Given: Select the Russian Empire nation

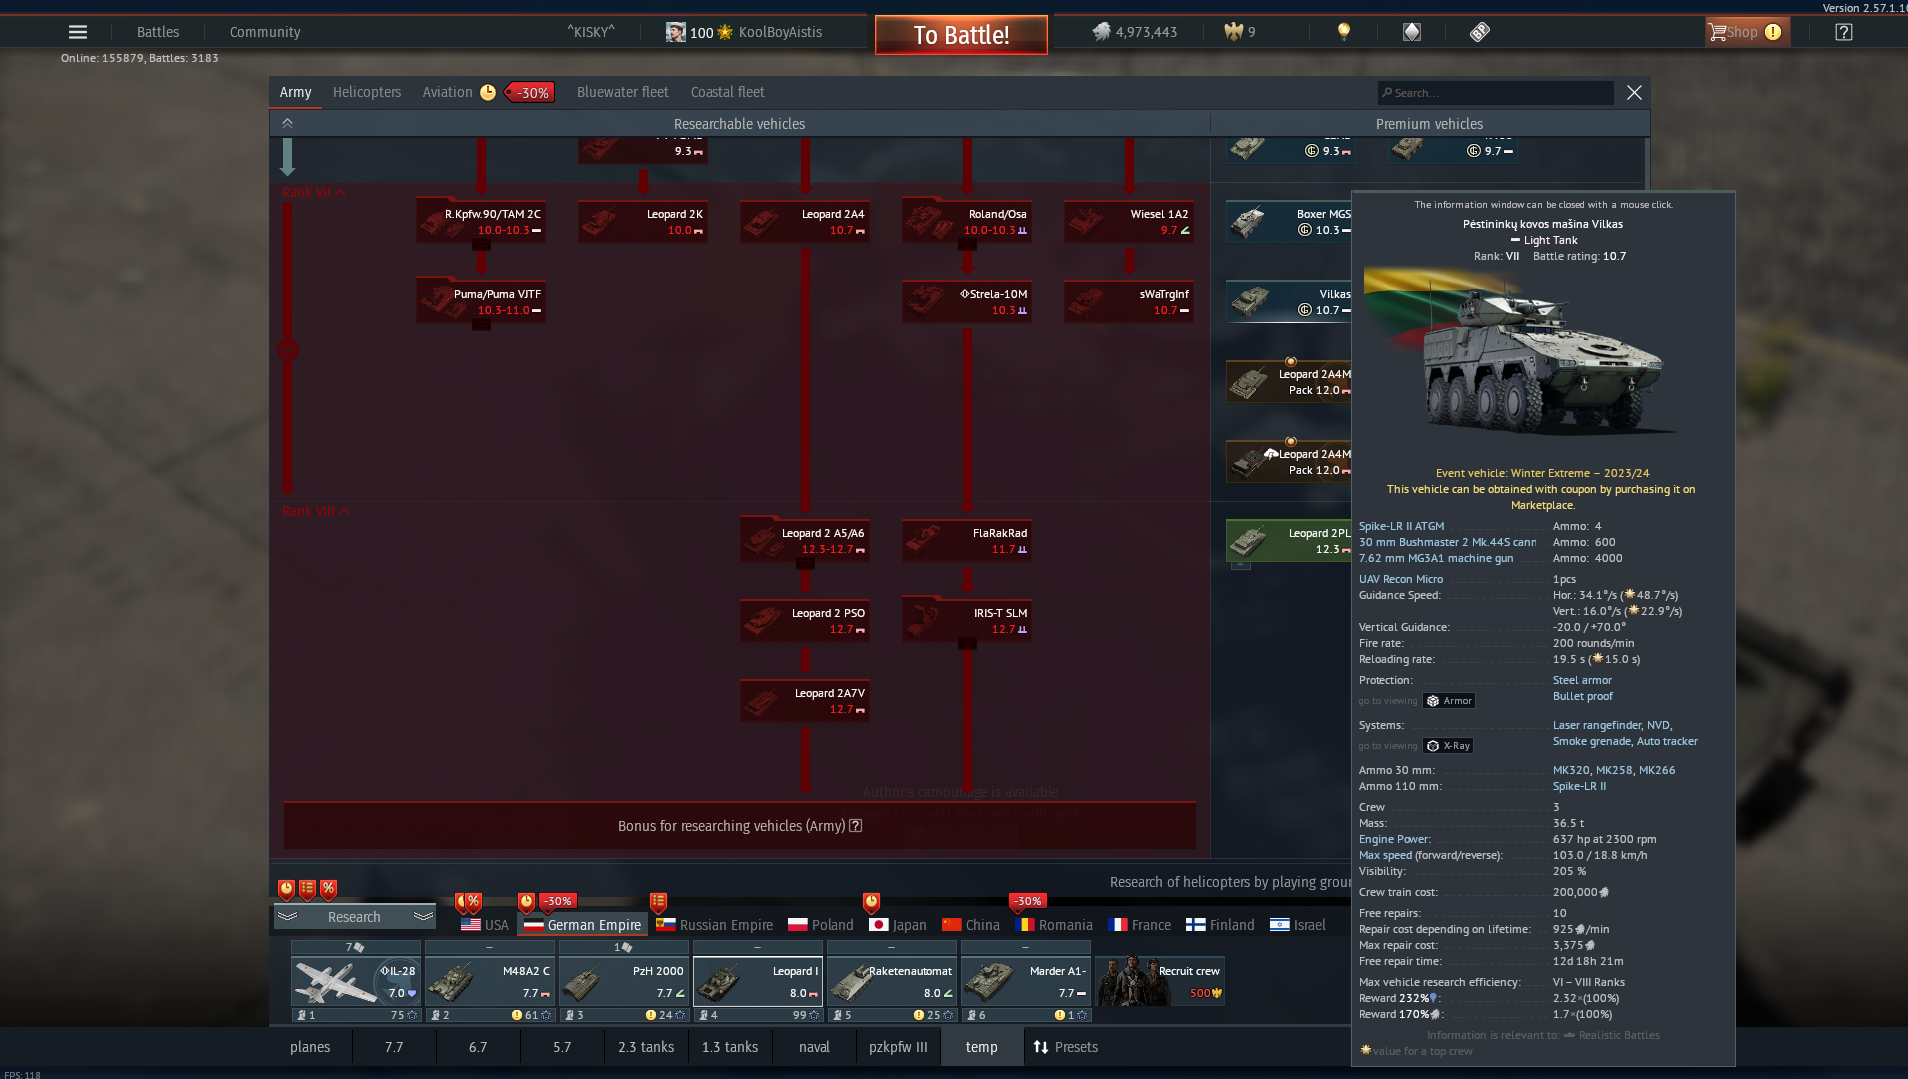Looking at the screenshot, I should 714,925.
